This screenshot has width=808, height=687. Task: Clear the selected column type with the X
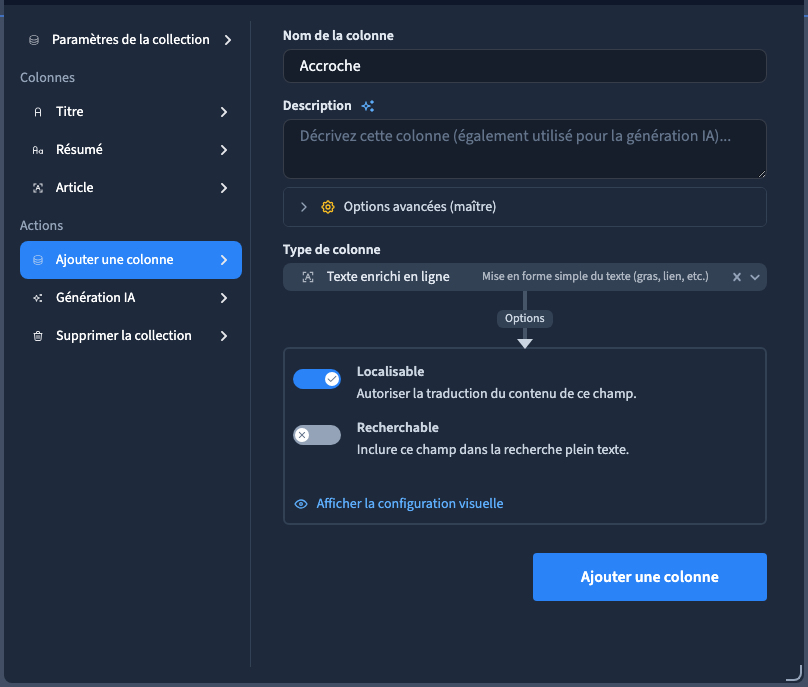(737, 277)
